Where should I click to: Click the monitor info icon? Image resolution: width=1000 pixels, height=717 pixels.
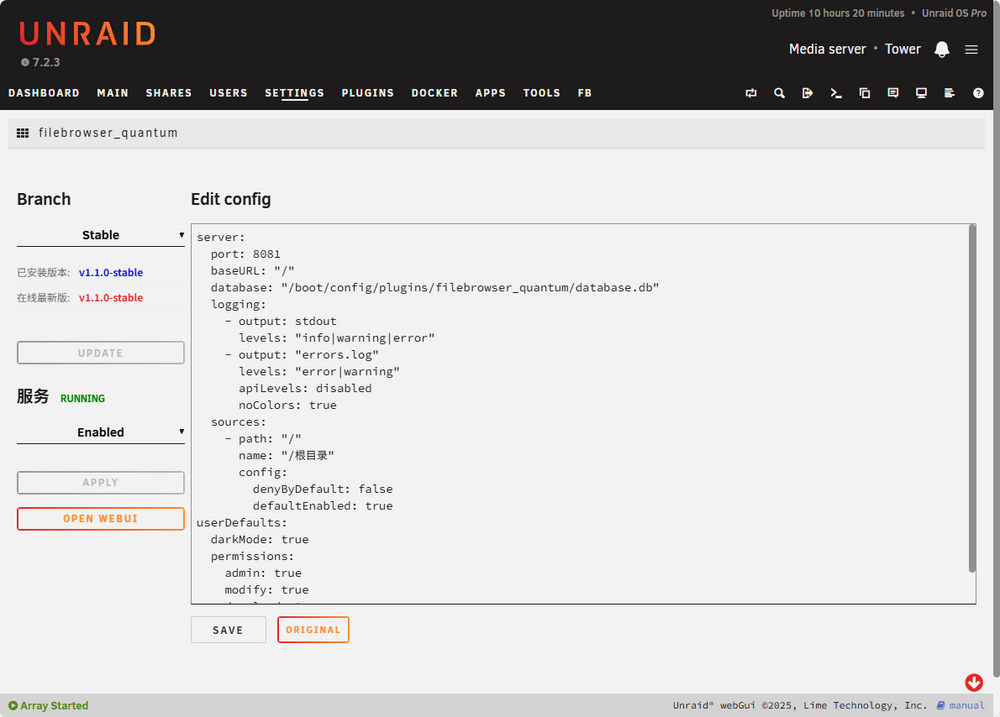tap(922, 93)
